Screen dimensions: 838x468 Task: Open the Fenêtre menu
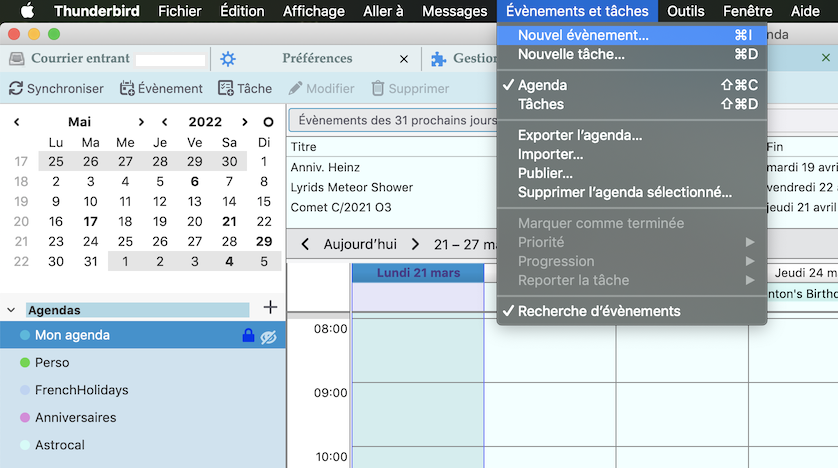point(747,11)
